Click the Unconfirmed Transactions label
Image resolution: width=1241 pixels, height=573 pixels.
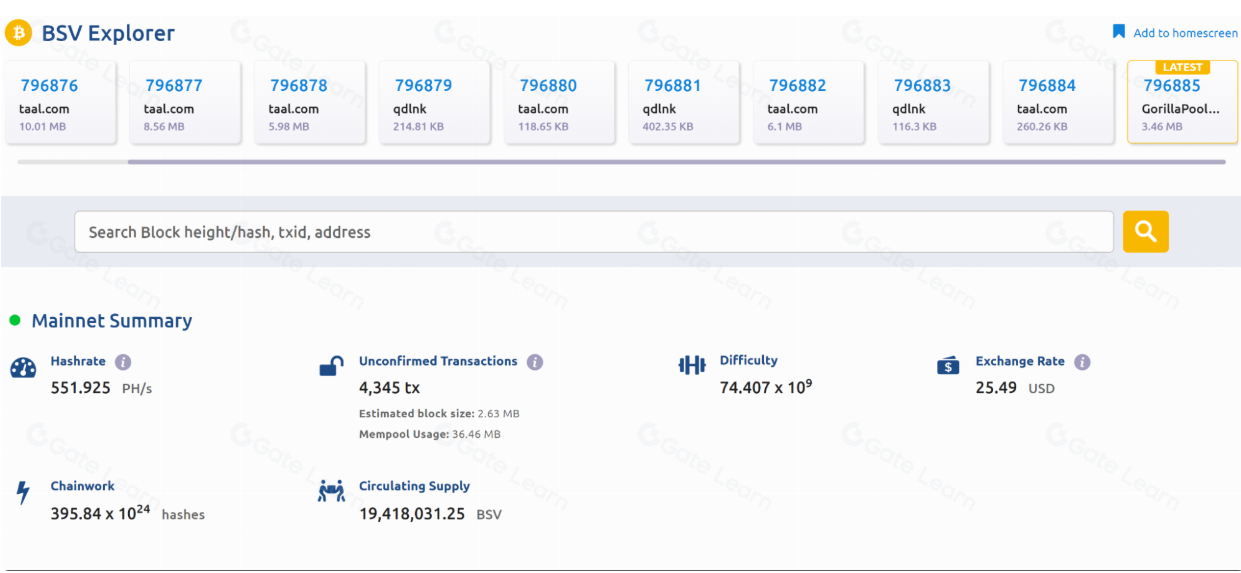pos(438,361)
